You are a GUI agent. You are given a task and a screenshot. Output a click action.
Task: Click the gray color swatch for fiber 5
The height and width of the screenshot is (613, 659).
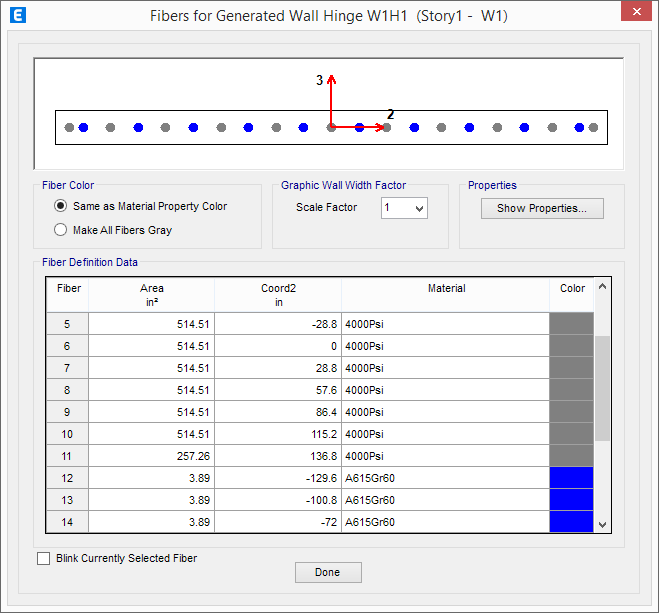(571, 324)
